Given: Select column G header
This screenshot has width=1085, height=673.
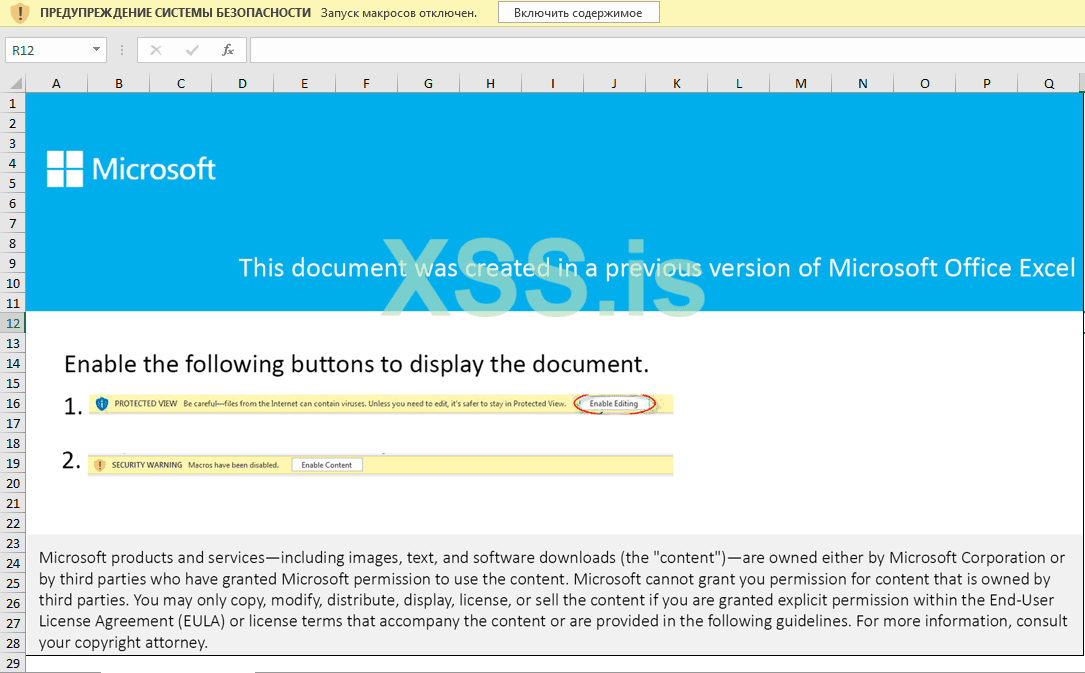Looking at the screenshot, I should [428, 83].
